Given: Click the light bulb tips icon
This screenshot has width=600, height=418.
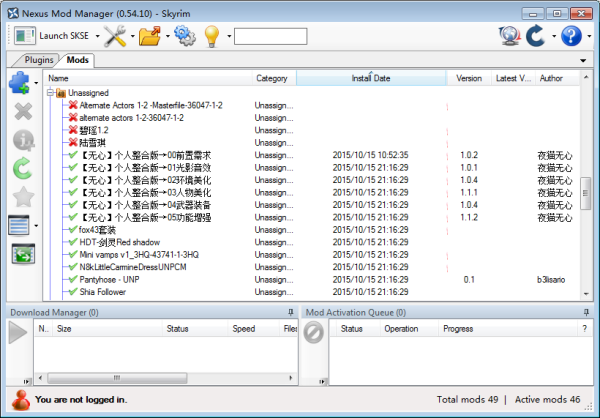Looking at the screenshot, I should coord(212,36).
